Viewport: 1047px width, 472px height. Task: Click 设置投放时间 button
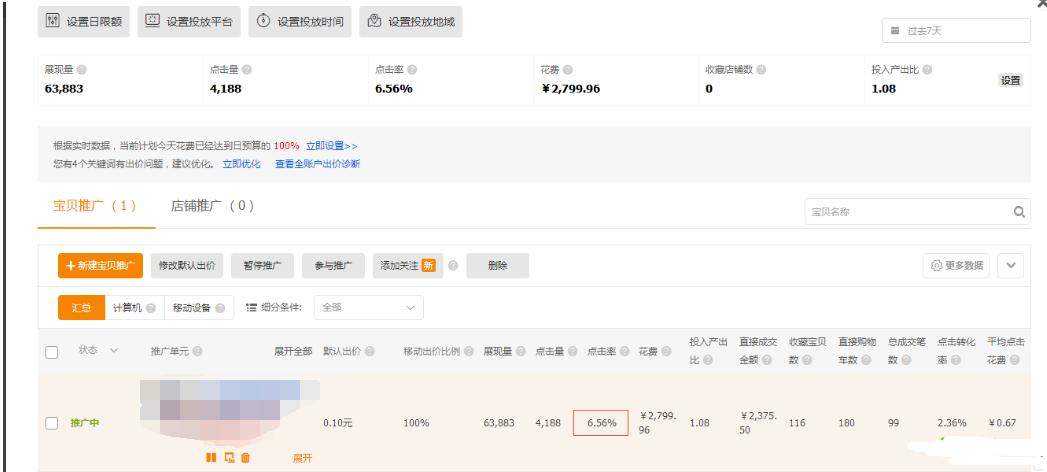pos(300,21)
